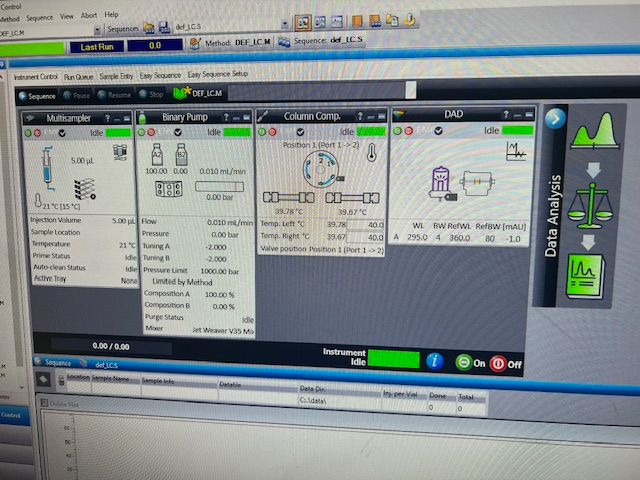Open the def_LC.S sequence dropdown arrow
Viewport: 640px width, 480px height.
(x=285, y=24)
